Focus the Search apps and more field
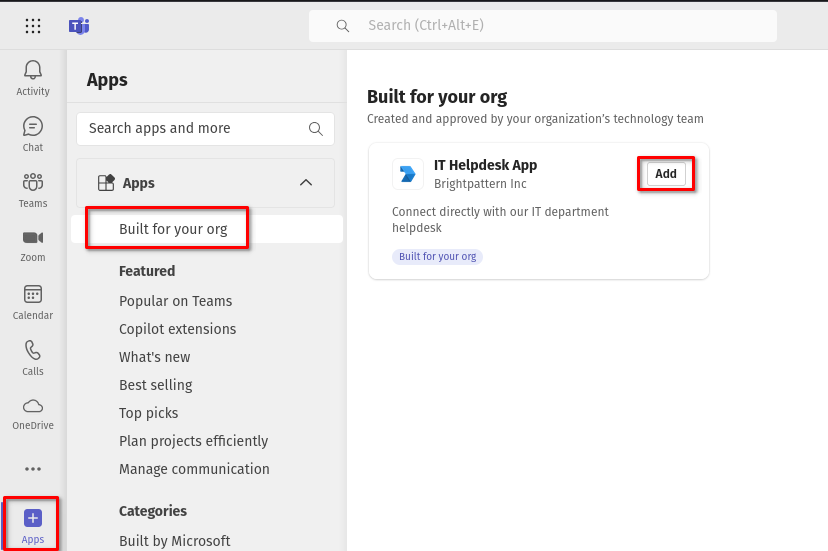Screen dimensions: 828x551 pyautogui.click(x=205, y=128)
